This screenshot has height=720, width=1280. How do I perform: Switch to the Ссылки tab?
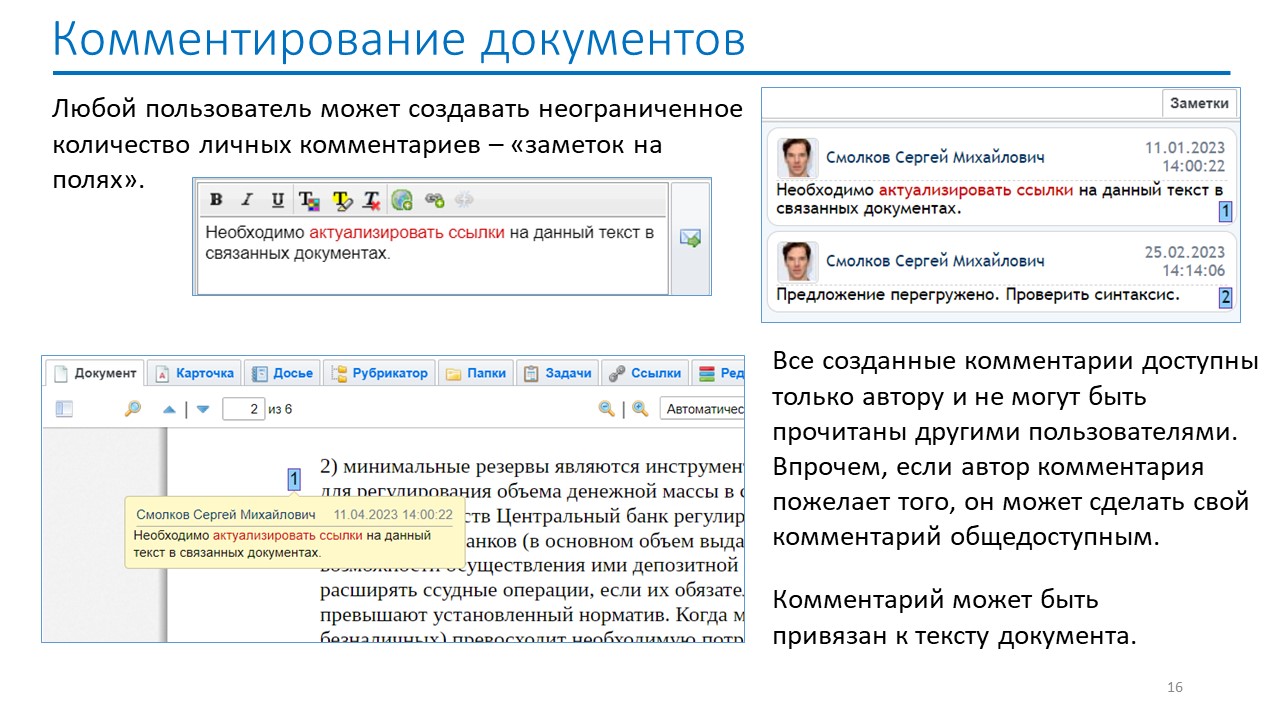[x=646, y=373]
